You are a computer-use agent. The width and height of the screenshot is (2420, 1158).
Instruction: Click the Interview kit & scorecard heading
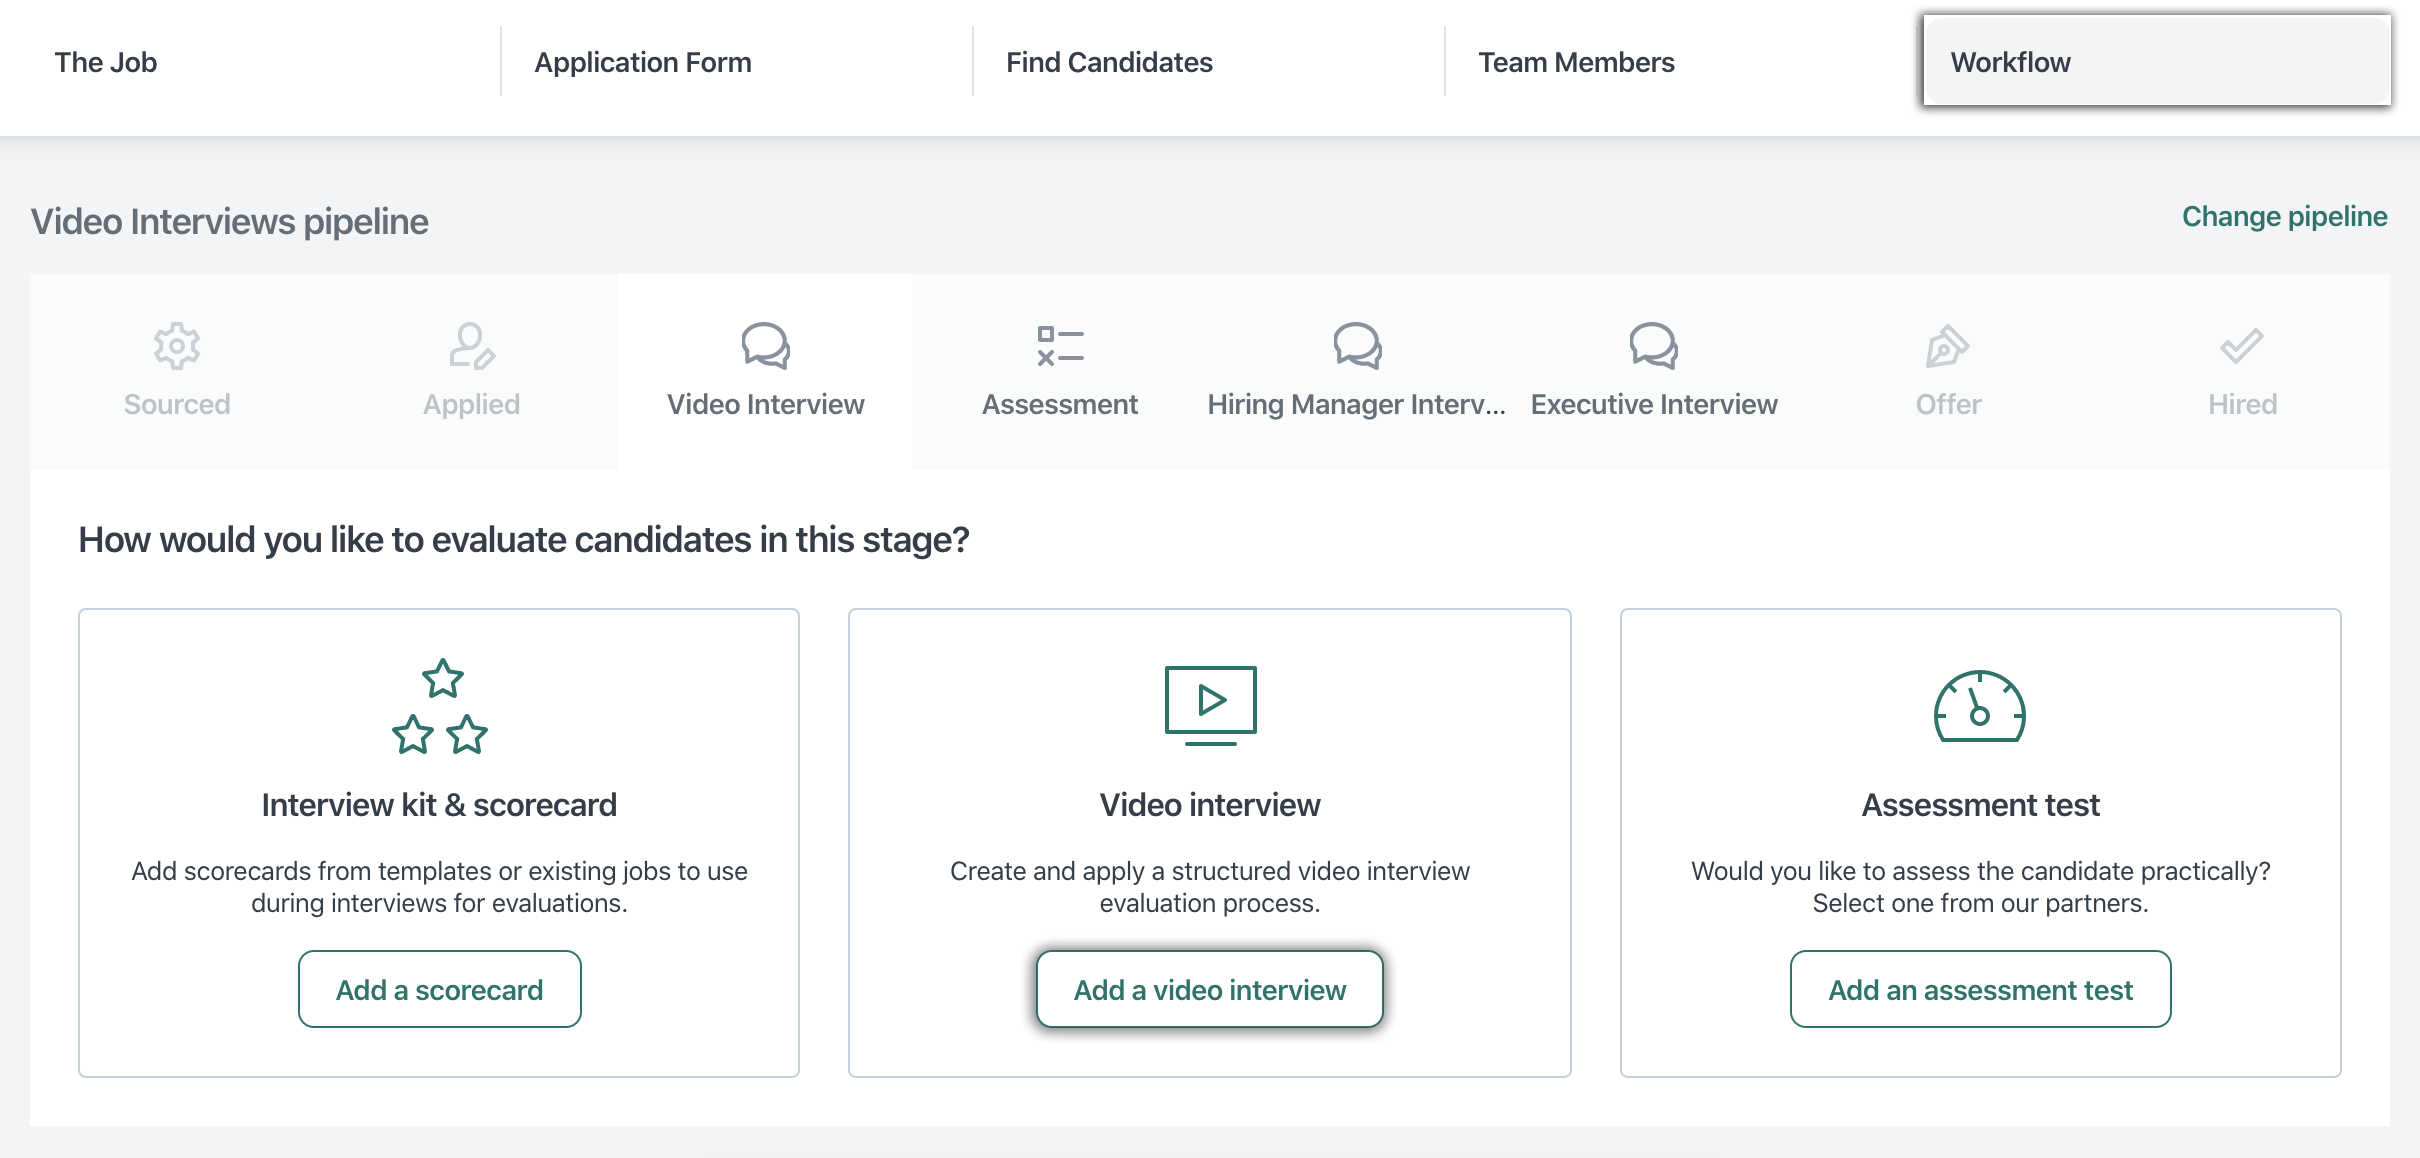pyautogui.click(x=439, y=805)
